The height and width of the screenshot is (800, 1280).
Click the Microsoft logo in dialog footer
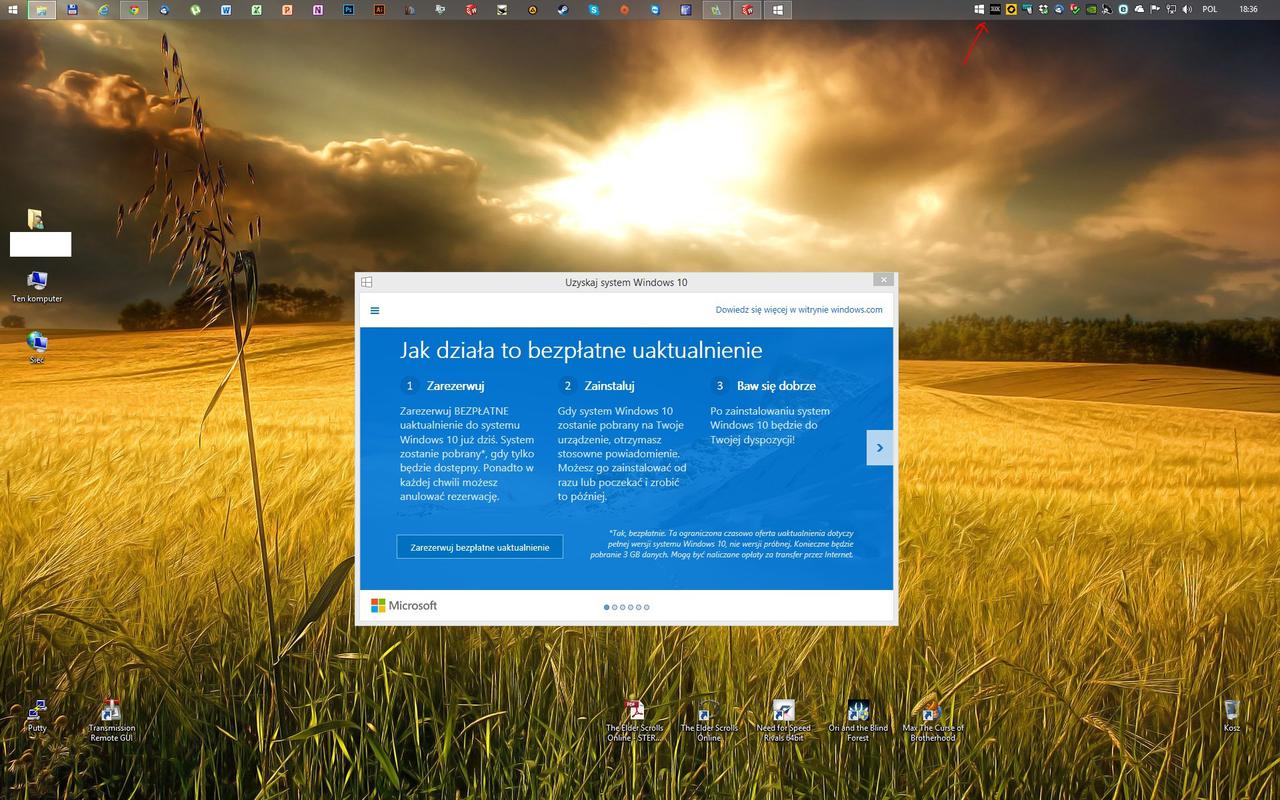point(404,606)
